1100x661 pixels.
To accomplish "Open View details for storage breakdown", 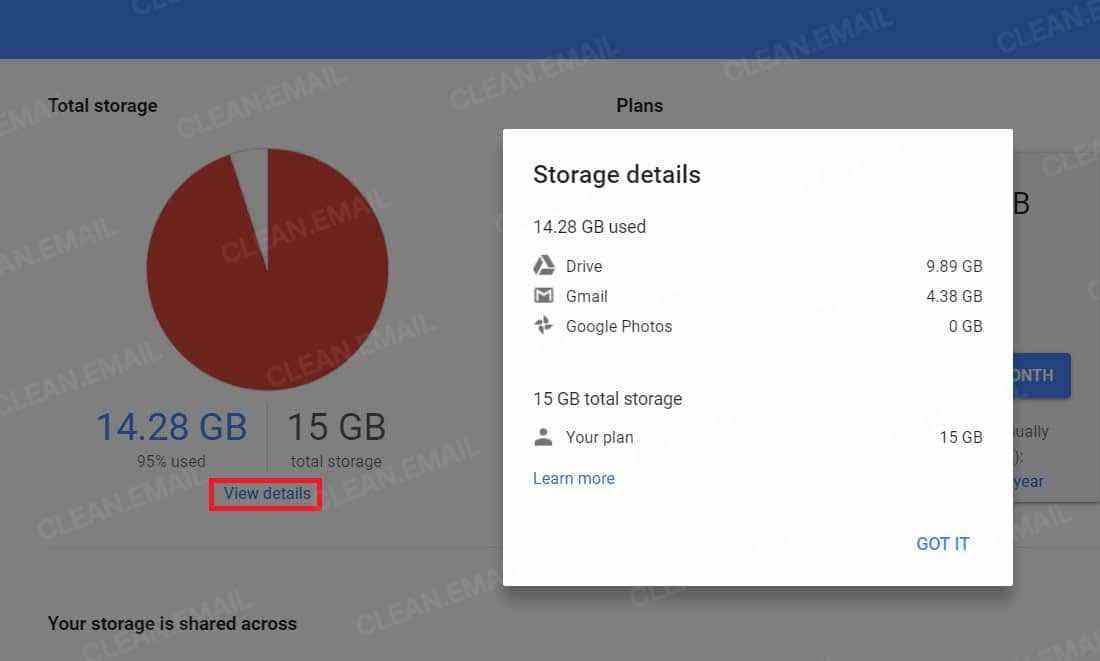I will (x=264, y=493).
